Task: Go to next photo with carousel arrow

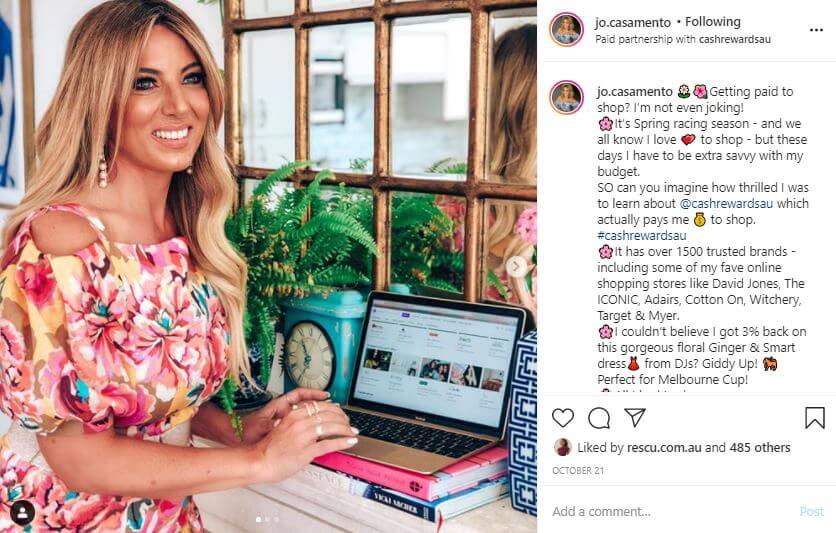Action: [x=516, y=266]
